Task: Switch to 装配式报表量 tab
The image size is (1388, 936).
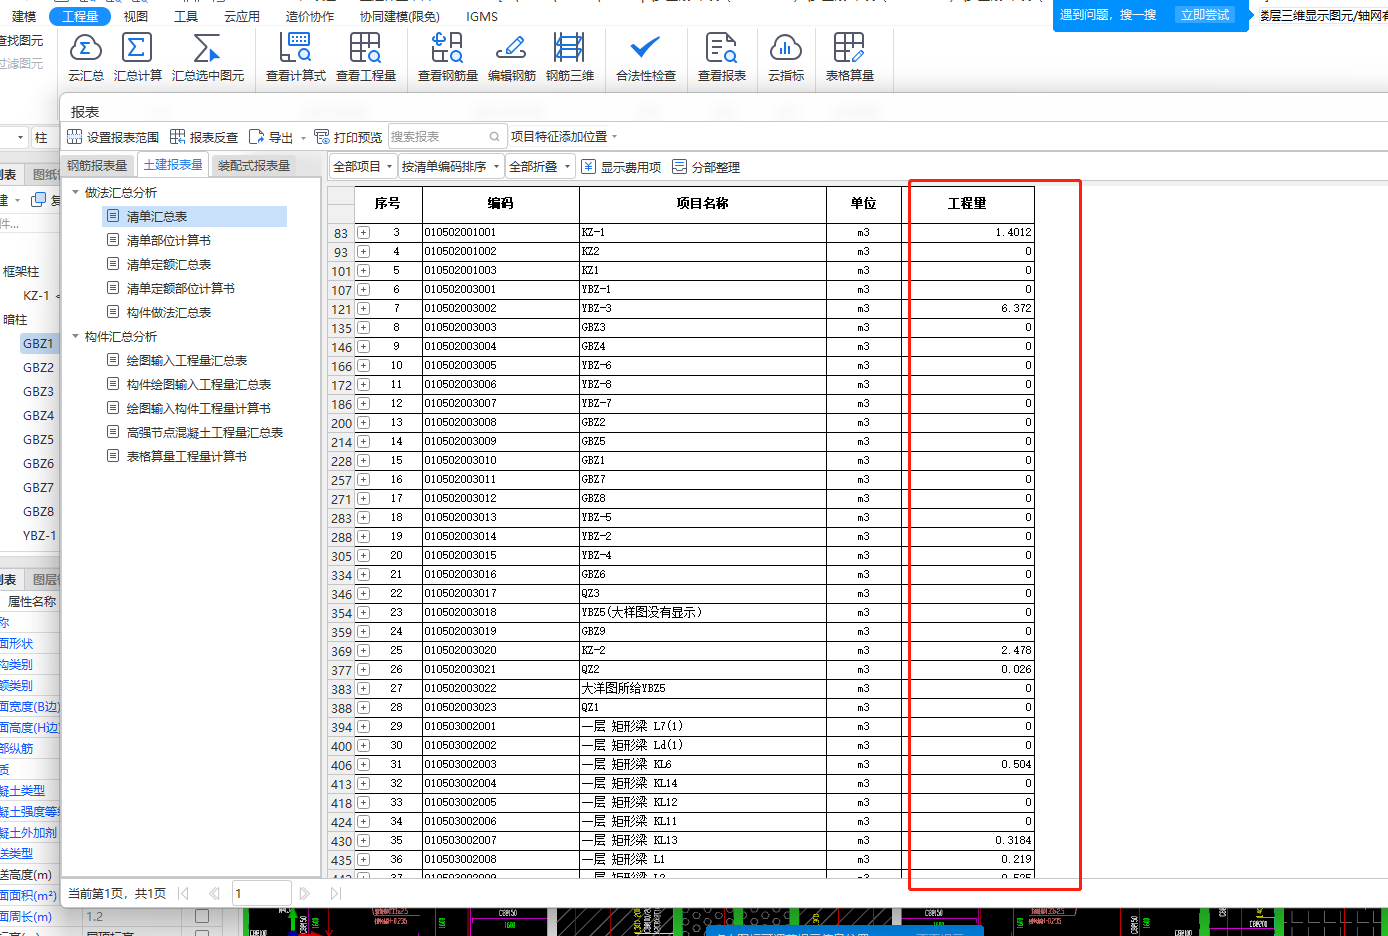Action: pyautogui.click(x=254, y=165)
